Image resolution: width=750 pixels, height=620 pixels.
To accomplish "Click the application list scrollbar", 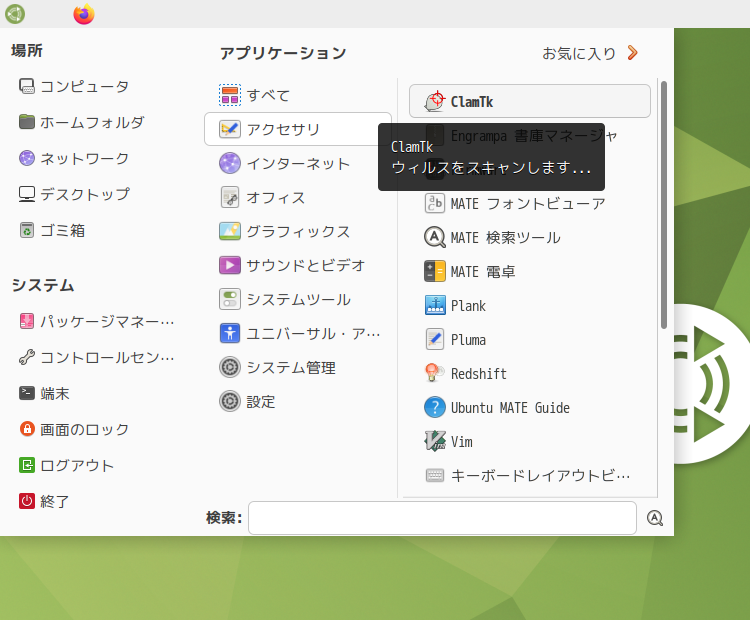I will (663, 205).
